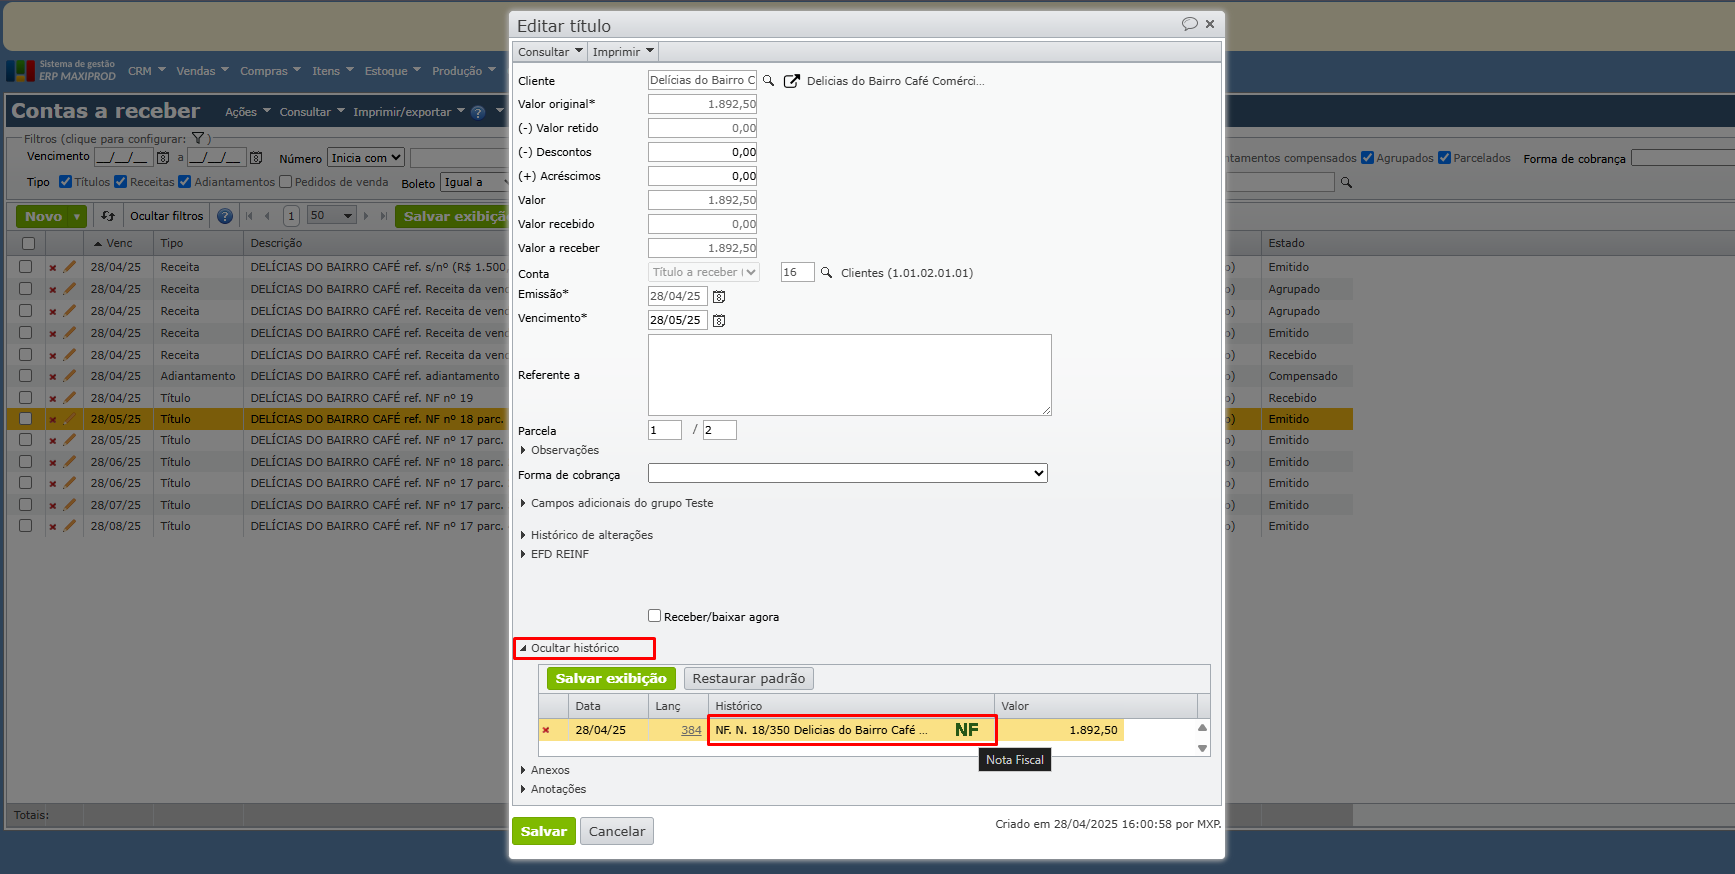
Task: Click the refresh icon next to Novo
Action: pyautogui.click(x=108, y=216)
